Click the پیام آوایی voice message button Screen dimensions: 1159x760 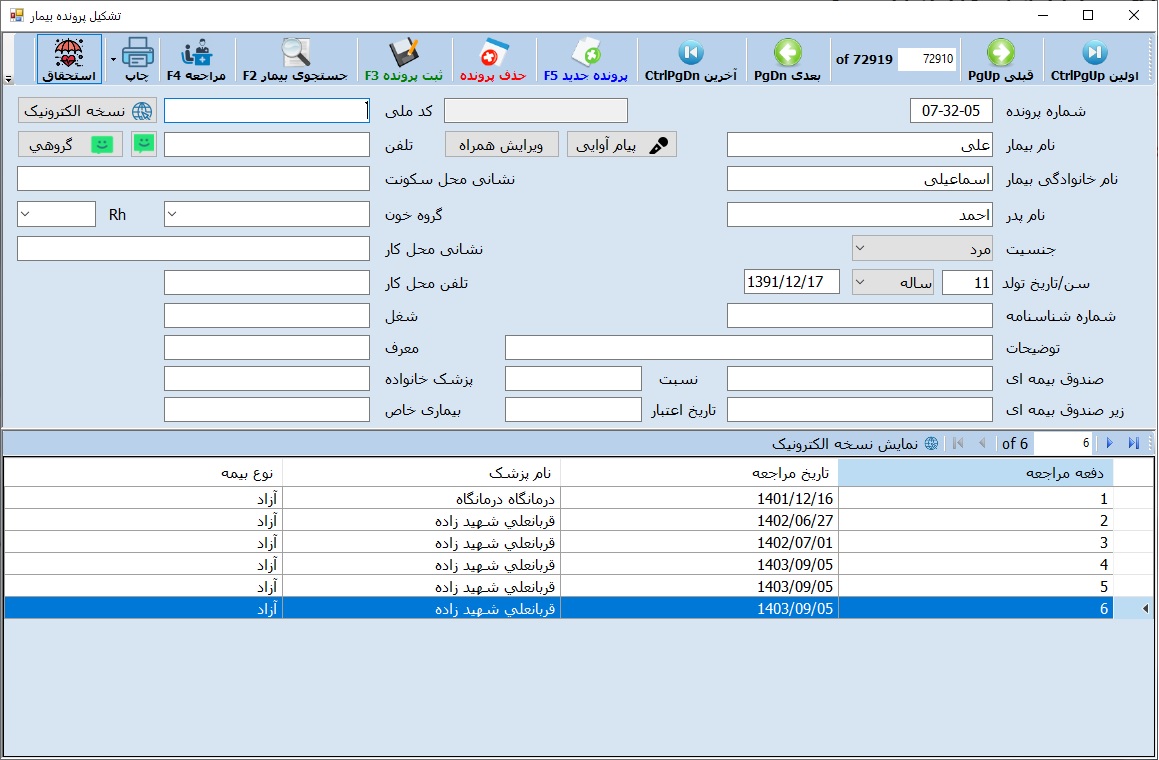[622, 145]
